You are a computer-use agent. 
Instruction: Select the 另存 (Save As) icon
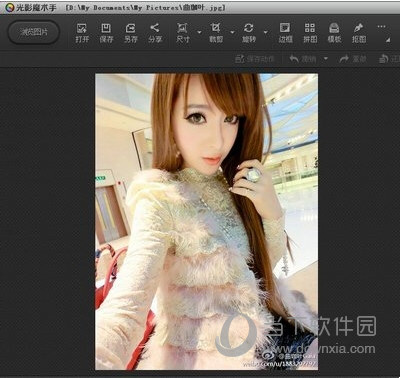click(x=131, y=33)
